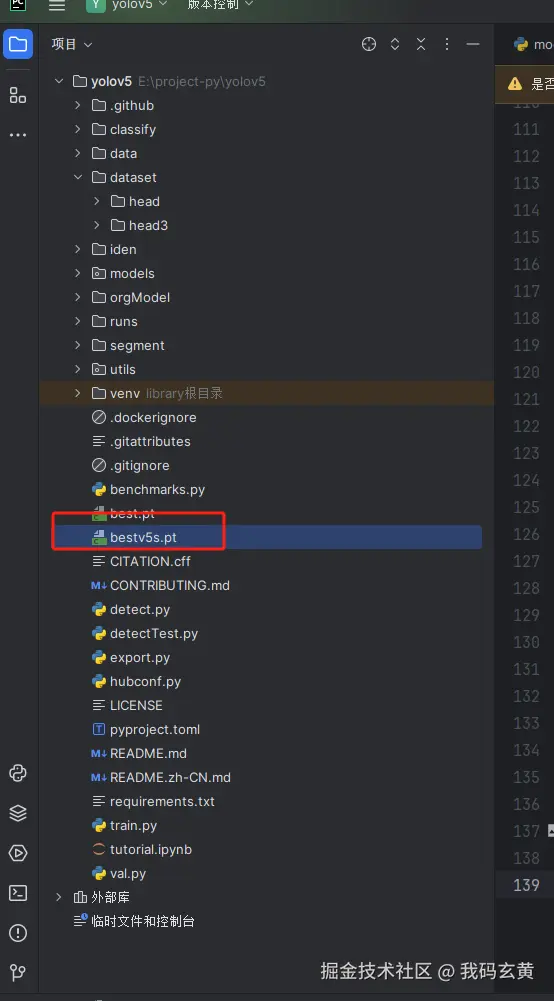Open the Terminal tool window icon

[18, 892]
